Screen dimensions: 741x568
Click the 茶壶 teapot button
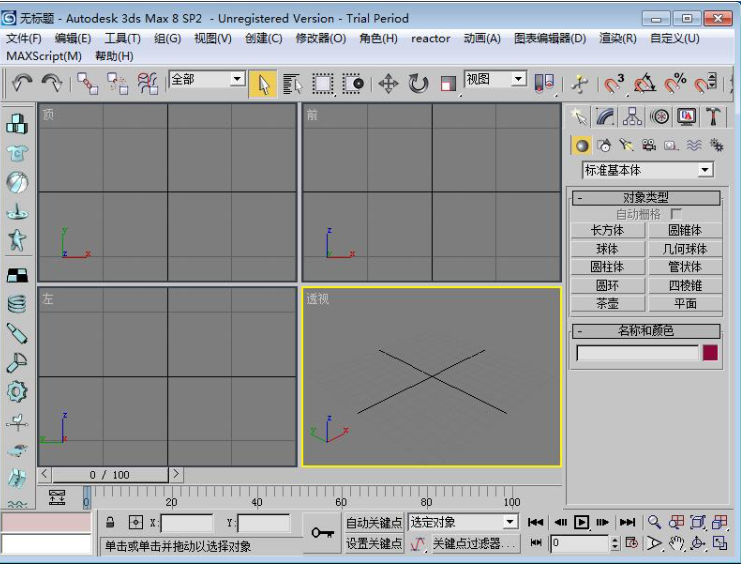608,303
